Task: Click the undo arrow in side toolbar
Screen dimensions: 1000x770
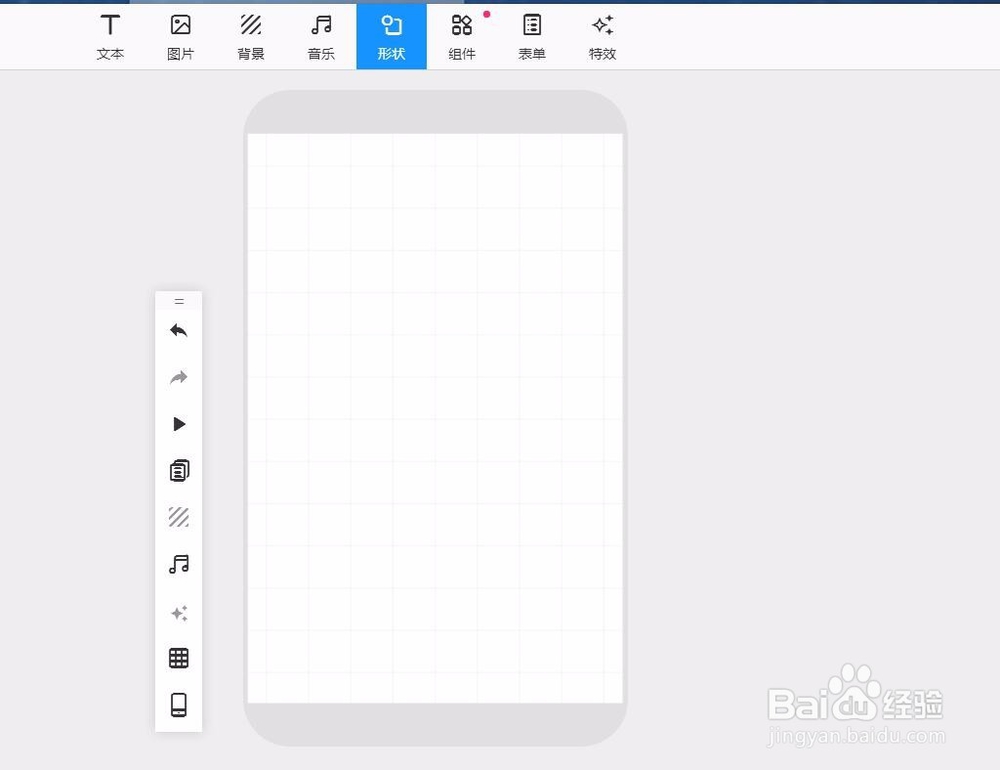Action: pos(179,330)
